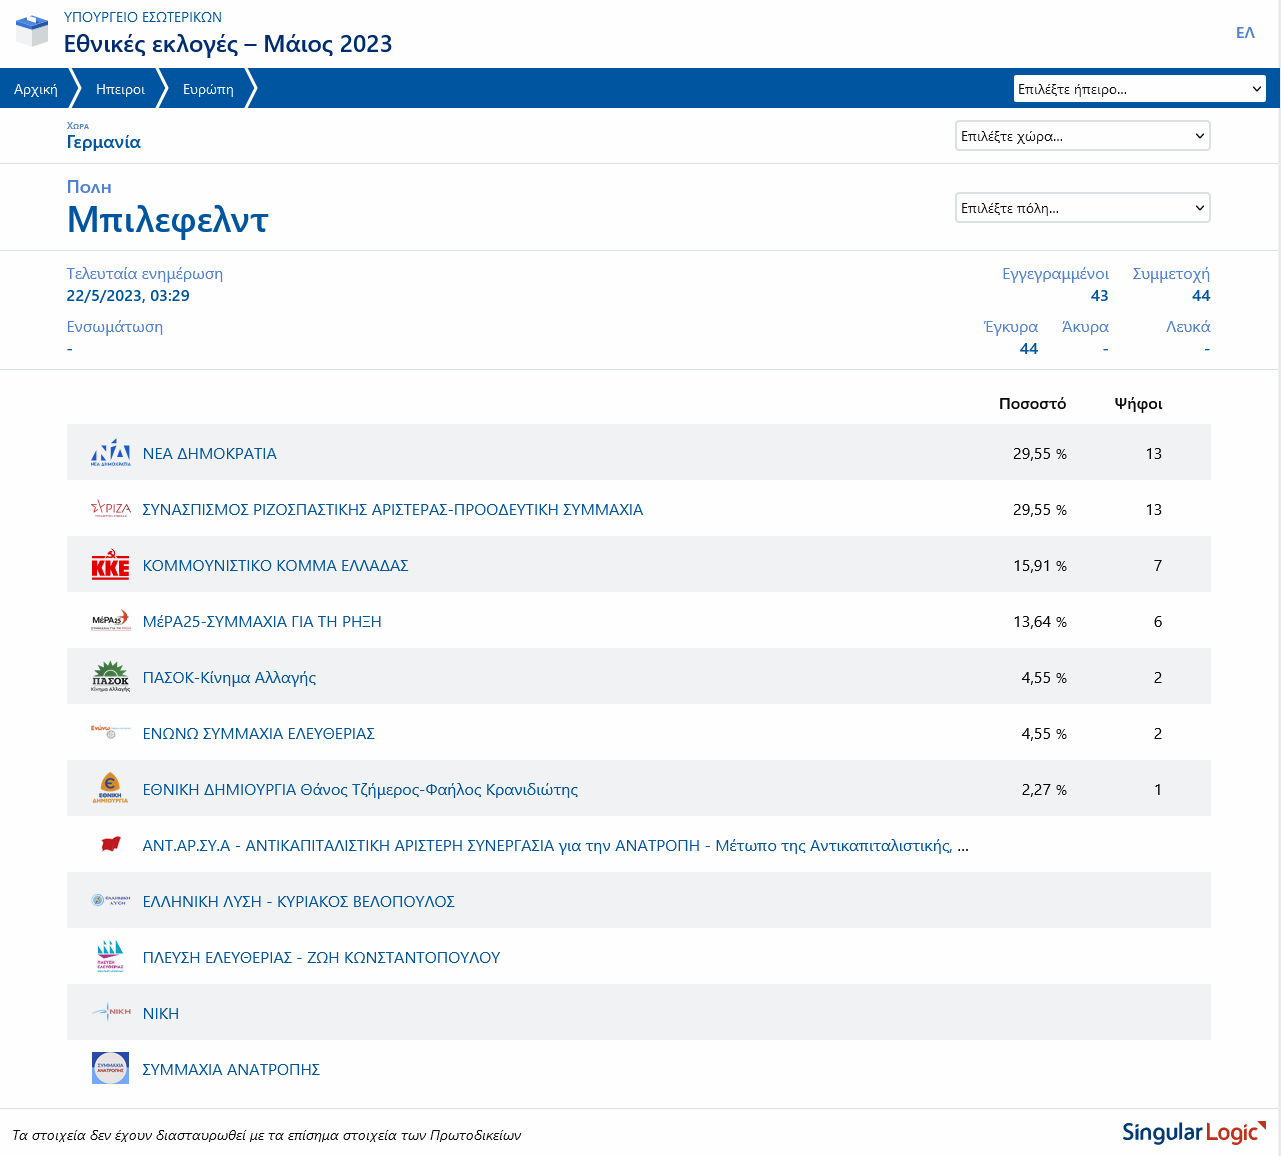Screen dimensions: 1281x1156
Task: Open the ΚΟΜΜΟΥΝΙΣΤΙΚΟ ΚΟΜΜΑ ΕΛΛΑΔΑΣ link
Action: [276, 565]
